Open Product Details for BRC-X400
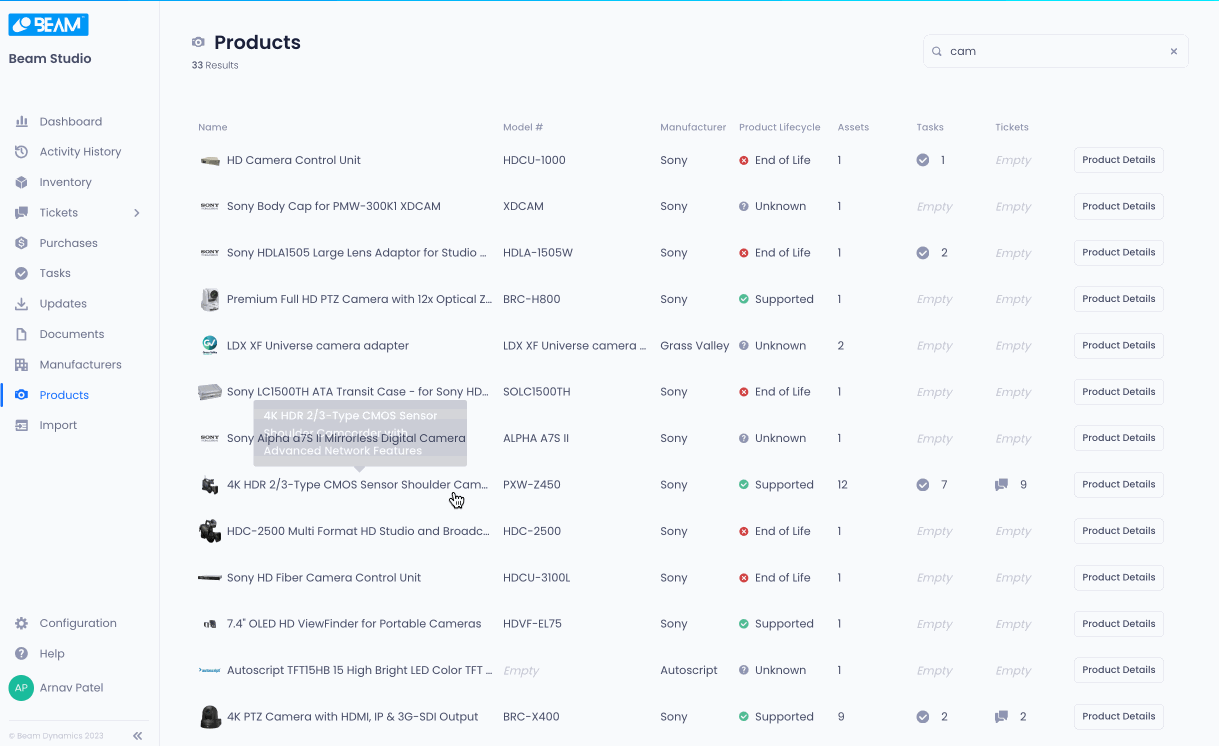 pos(1119,717)
